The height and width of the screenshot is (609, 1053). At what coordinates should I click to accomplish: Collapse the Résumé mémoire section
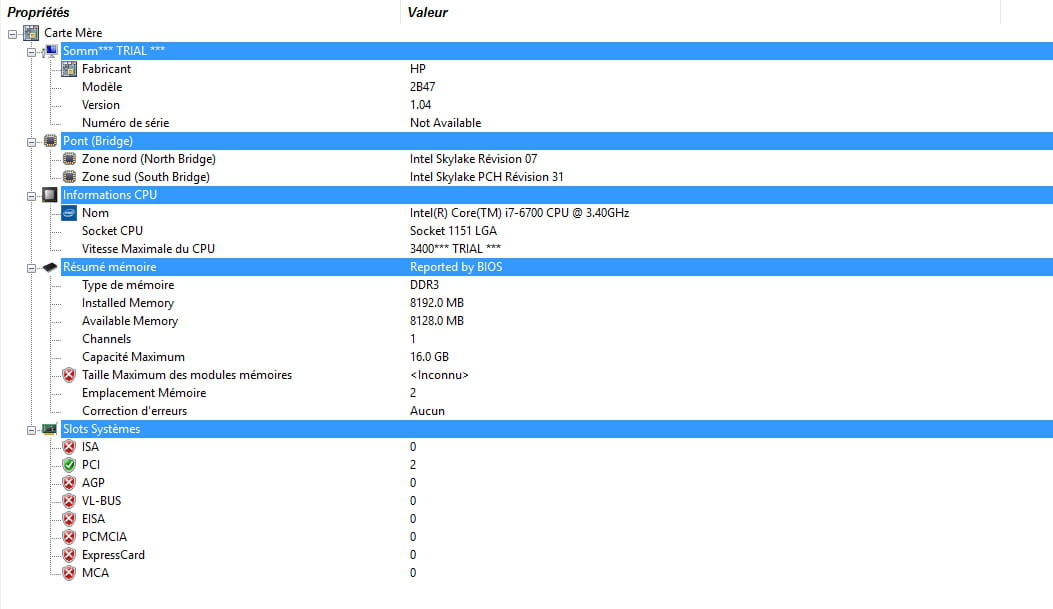click(31, 268)
